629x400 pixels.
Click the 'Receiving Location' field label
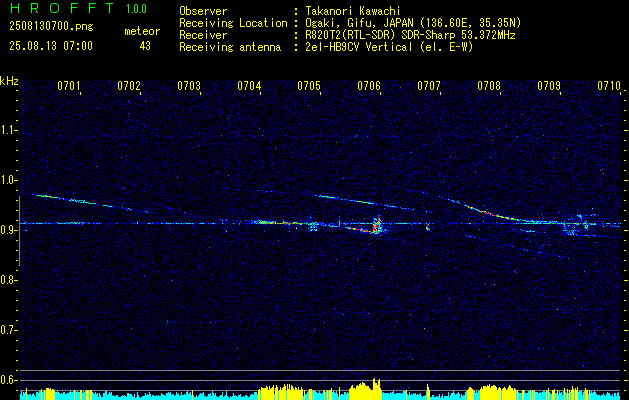233,23
